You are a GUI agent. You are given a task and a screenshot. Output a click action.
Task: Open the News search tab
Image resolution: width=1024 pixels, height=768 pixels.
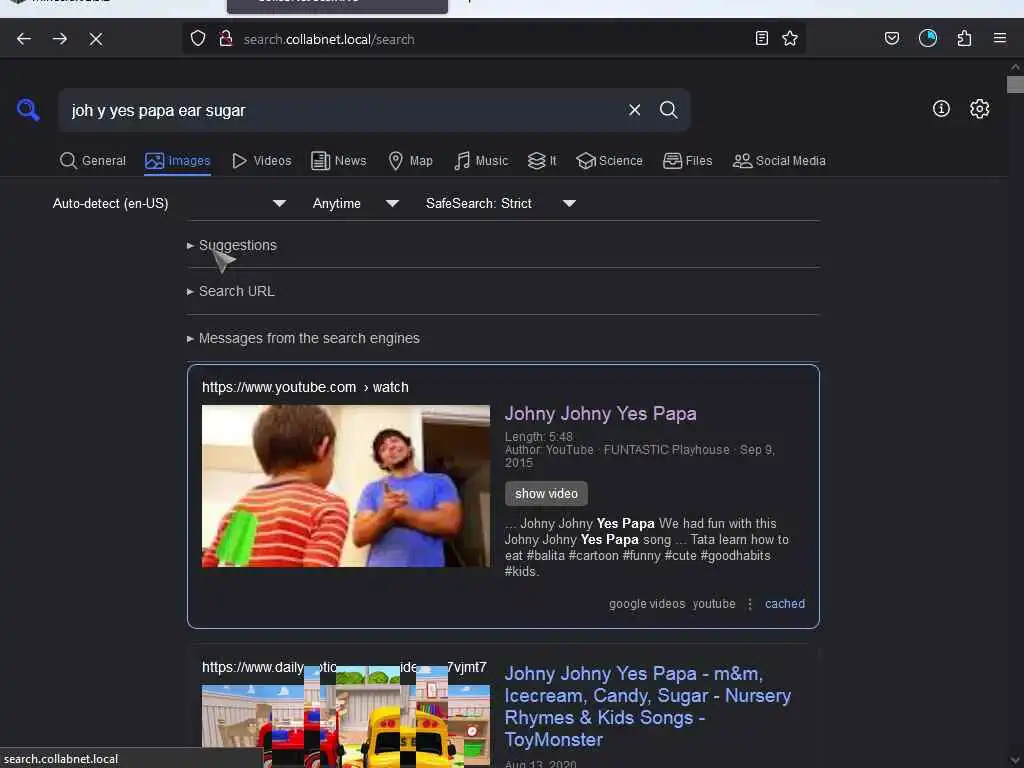point(339,161)
